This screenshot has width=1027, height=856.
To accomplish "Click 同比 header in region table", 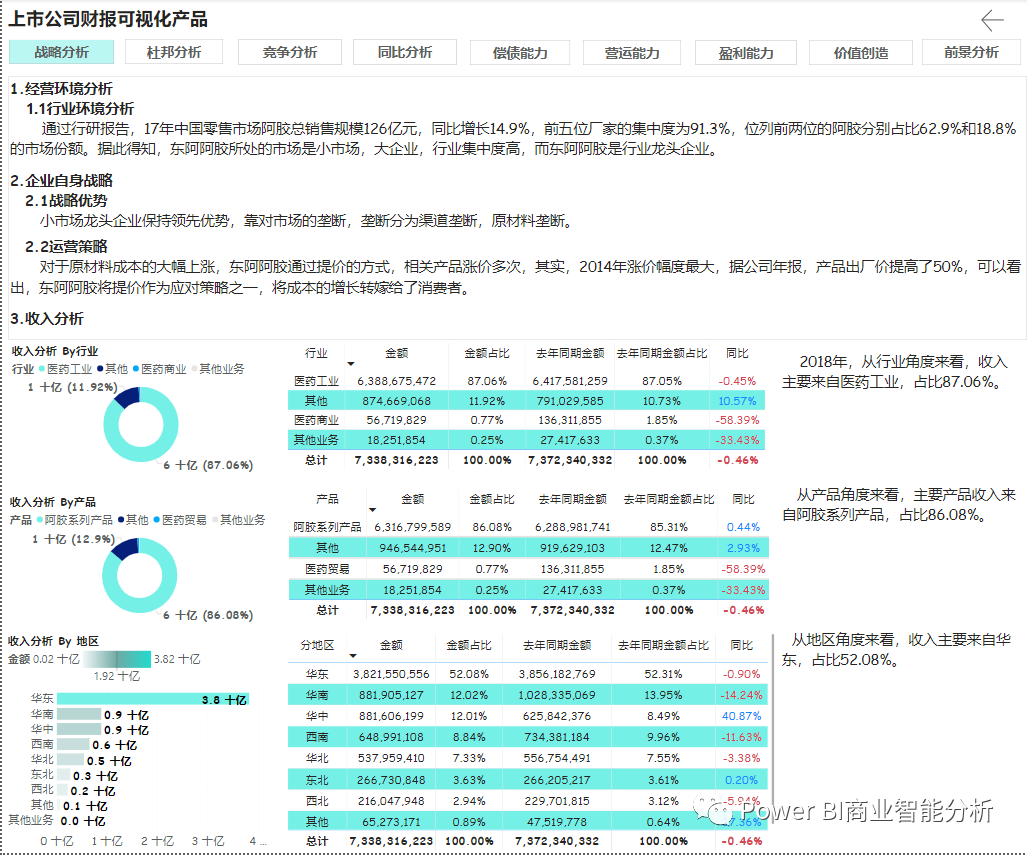I will tap(741, 645).
